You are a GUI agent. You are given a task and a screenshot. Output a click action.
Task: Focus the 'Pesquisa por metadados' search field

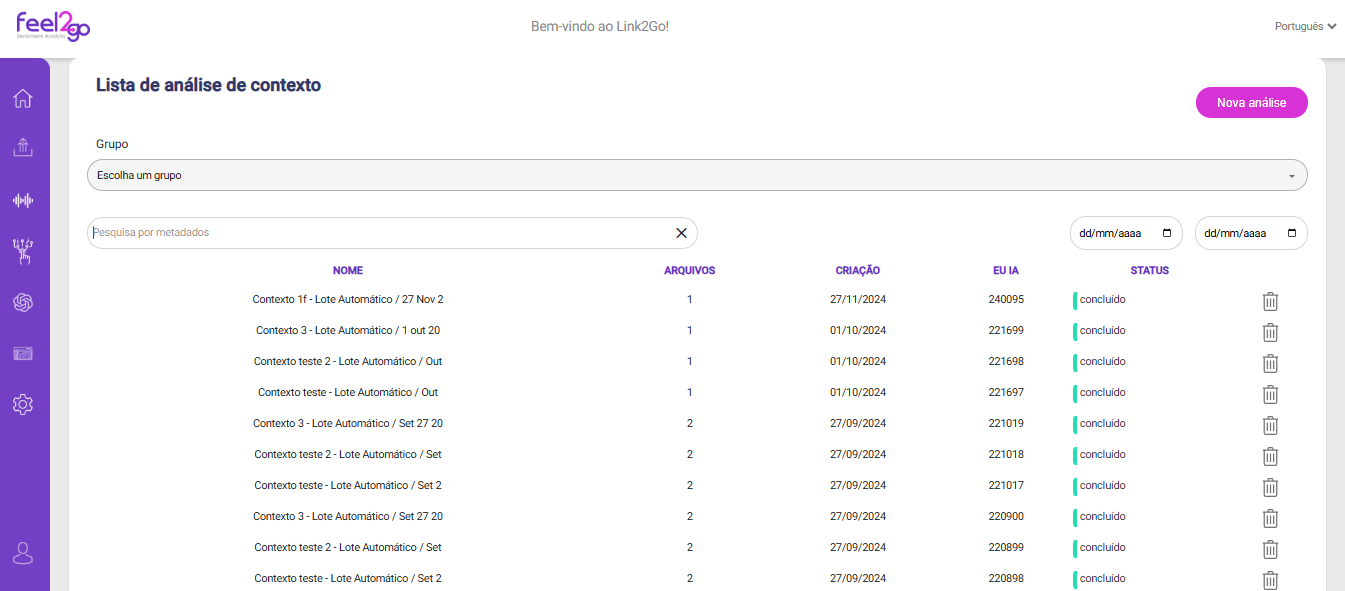pos(392,233)
